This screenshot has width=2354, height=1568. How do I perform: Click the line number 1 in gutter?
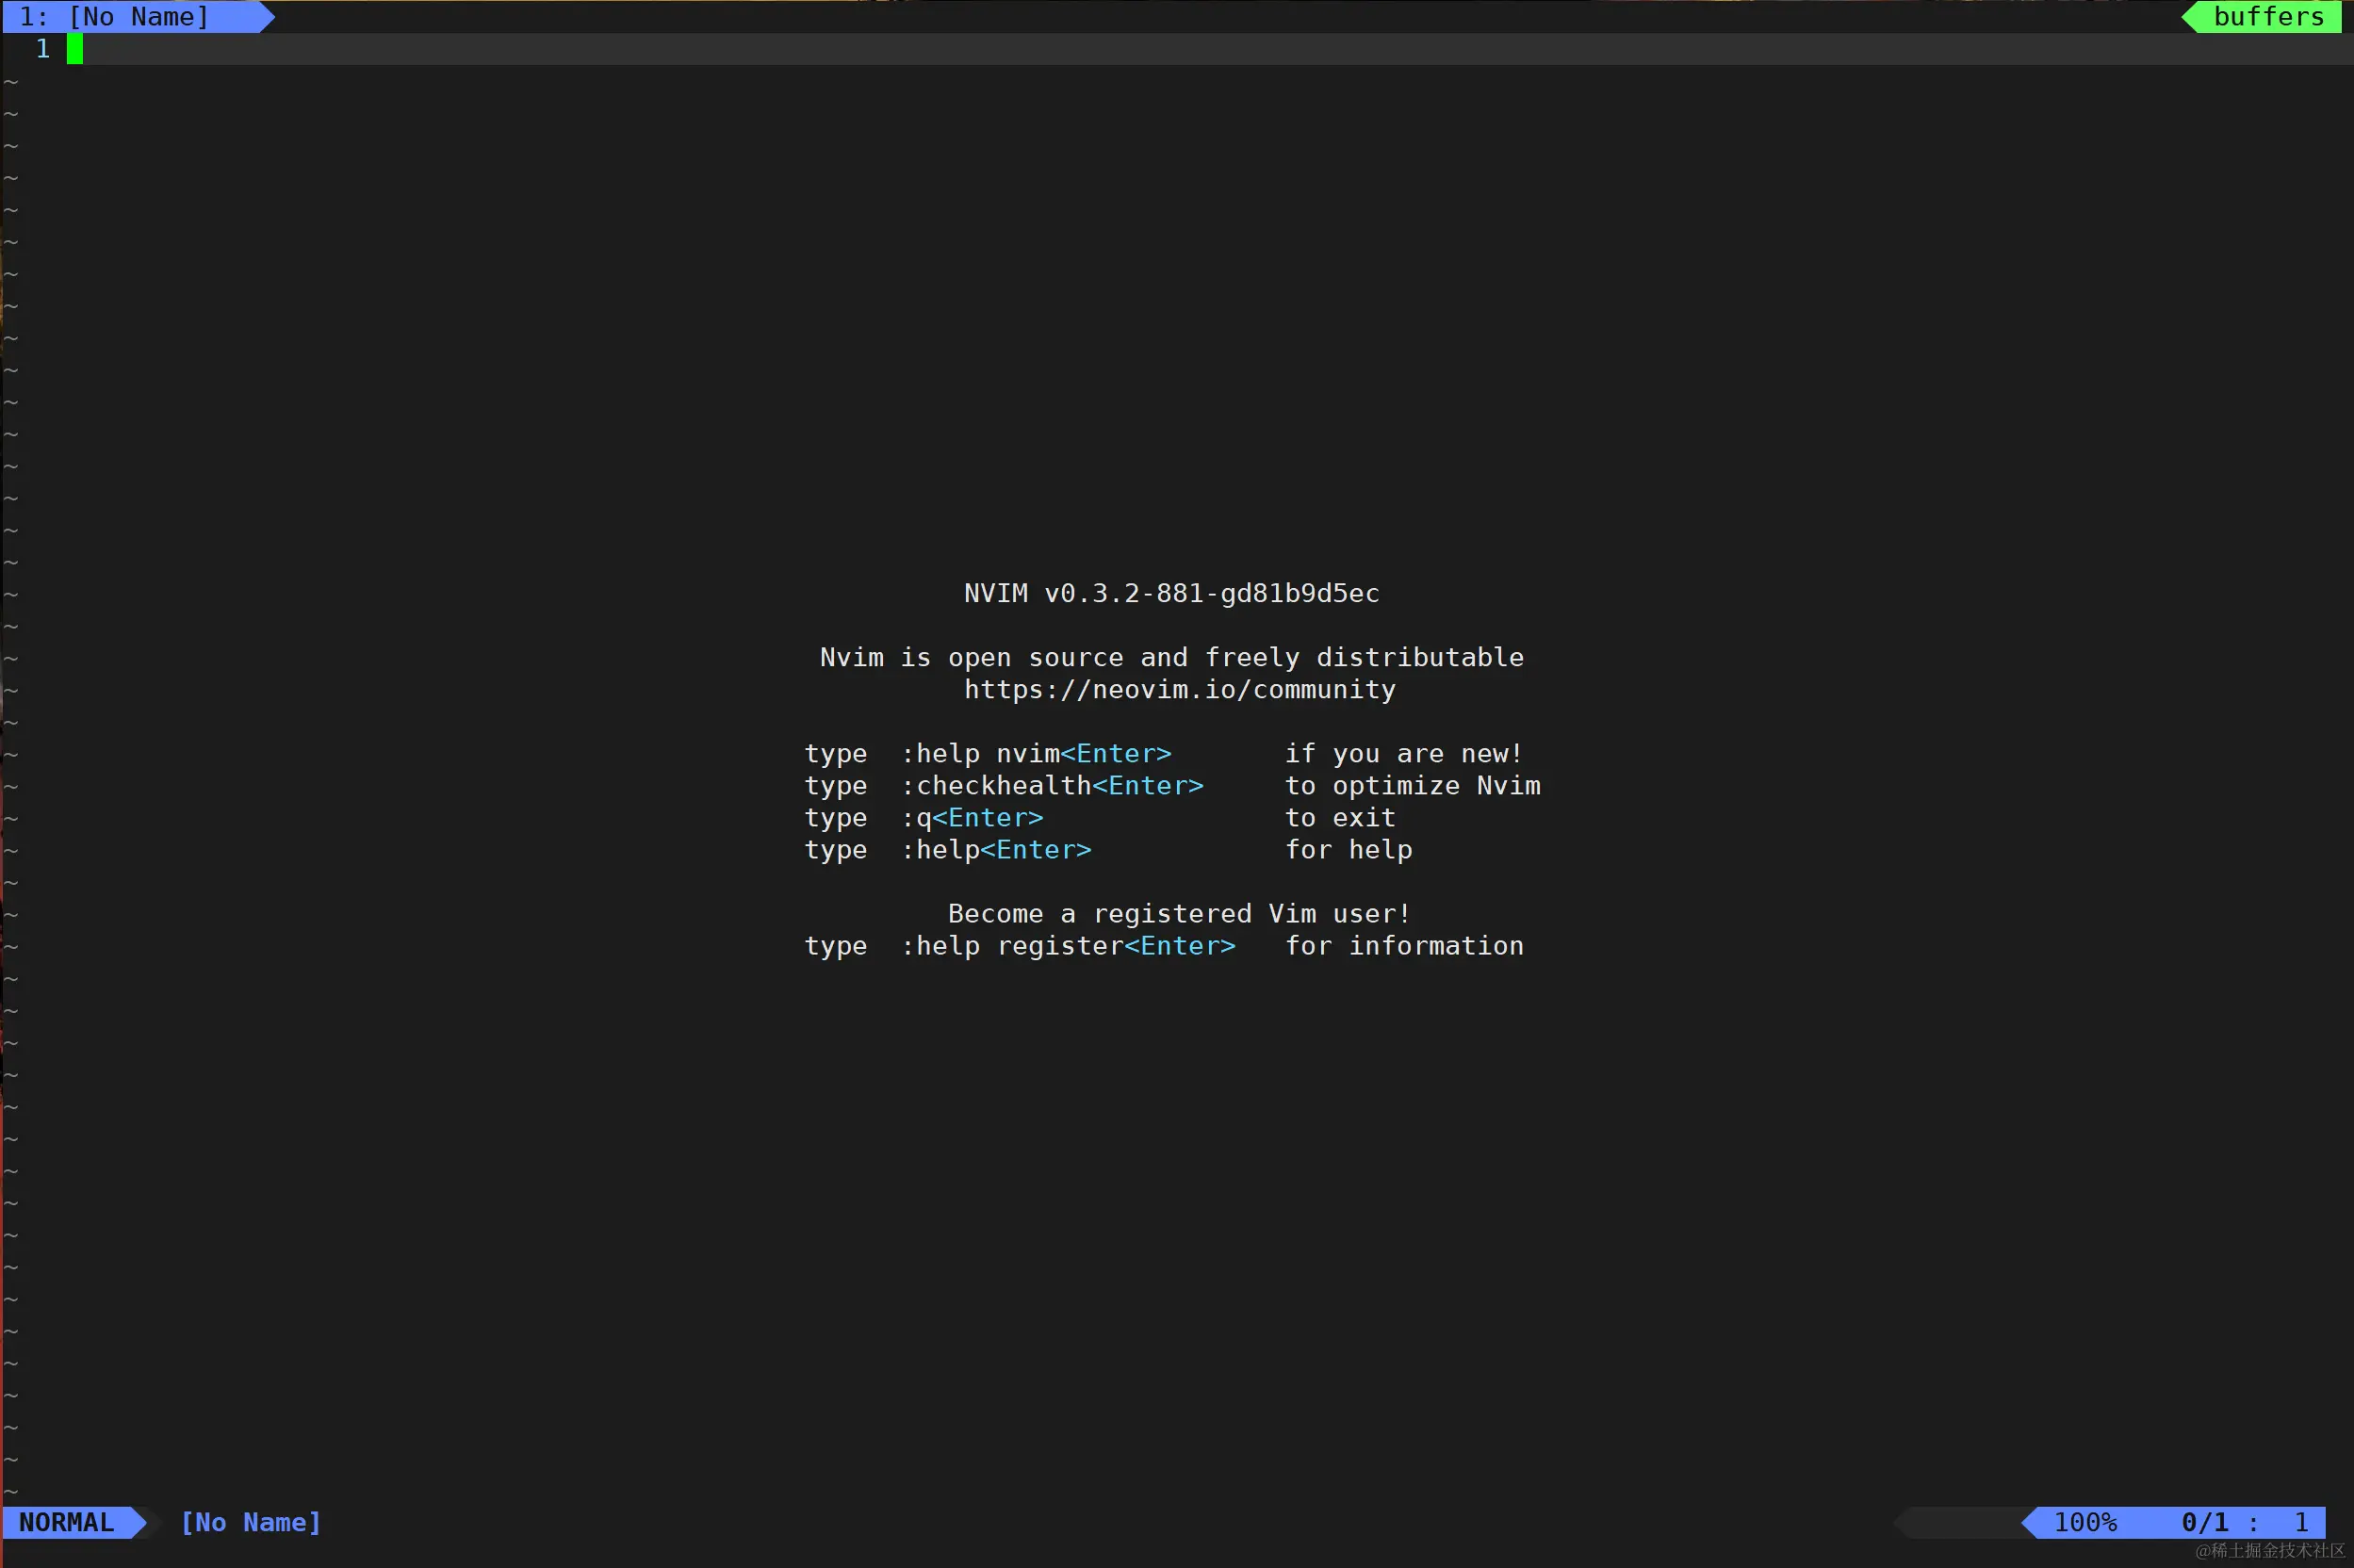43,49
